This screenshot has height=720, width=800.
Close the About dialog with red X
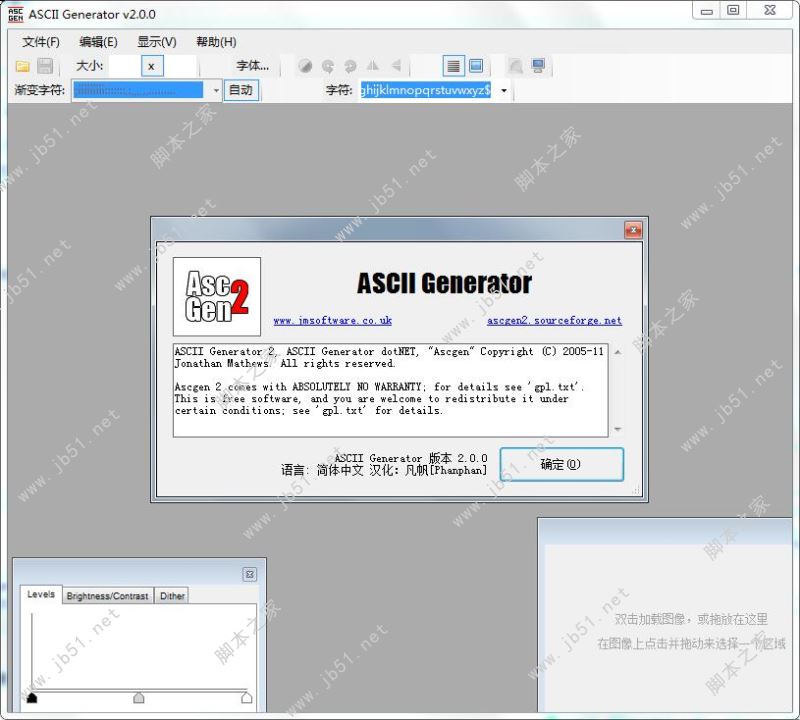click(x=633, y=230)
